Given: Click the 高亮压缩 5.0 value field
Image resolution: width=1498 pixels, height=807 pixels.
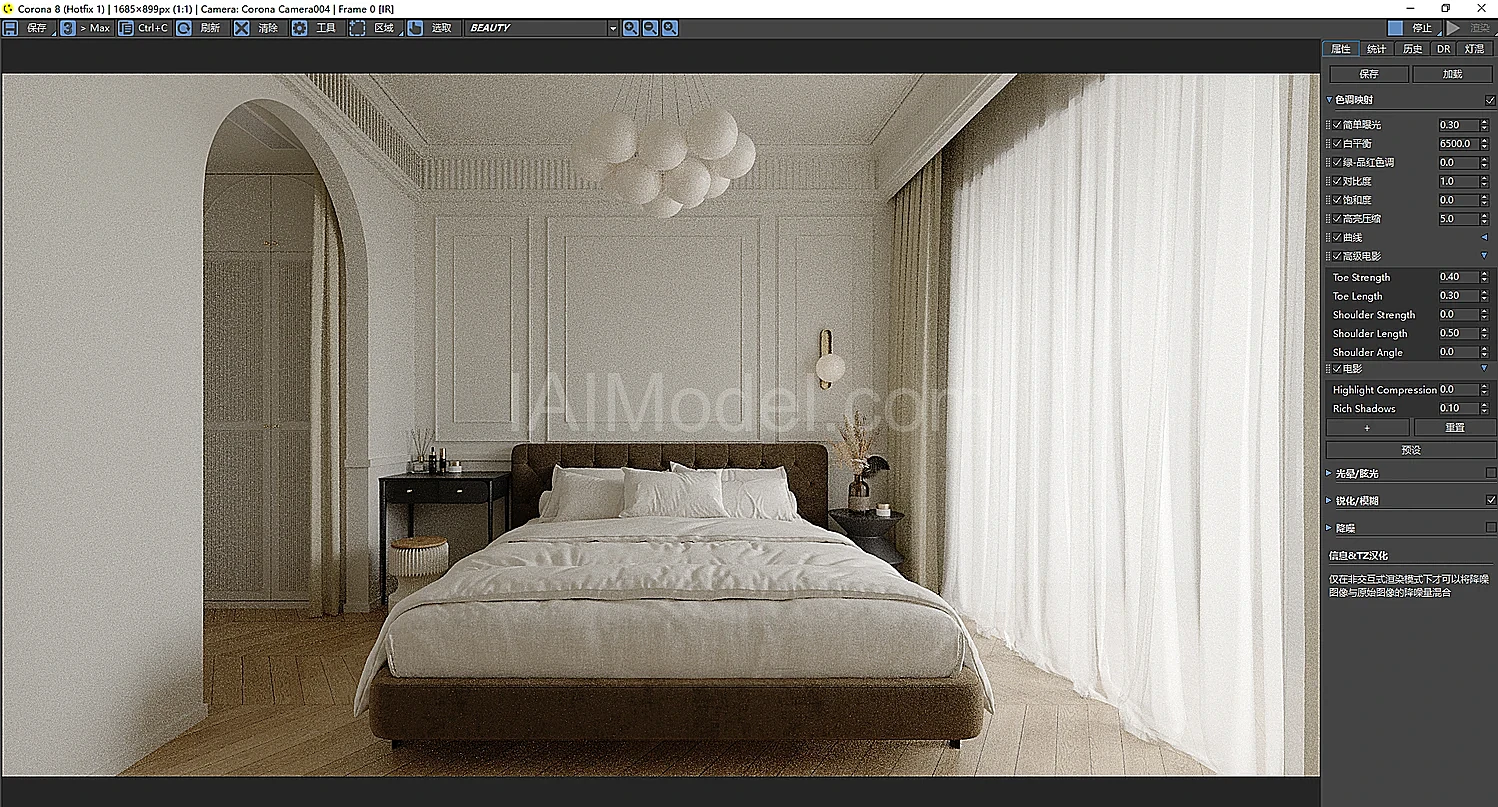Looking at the screenshot, I should coord(1458,218).
